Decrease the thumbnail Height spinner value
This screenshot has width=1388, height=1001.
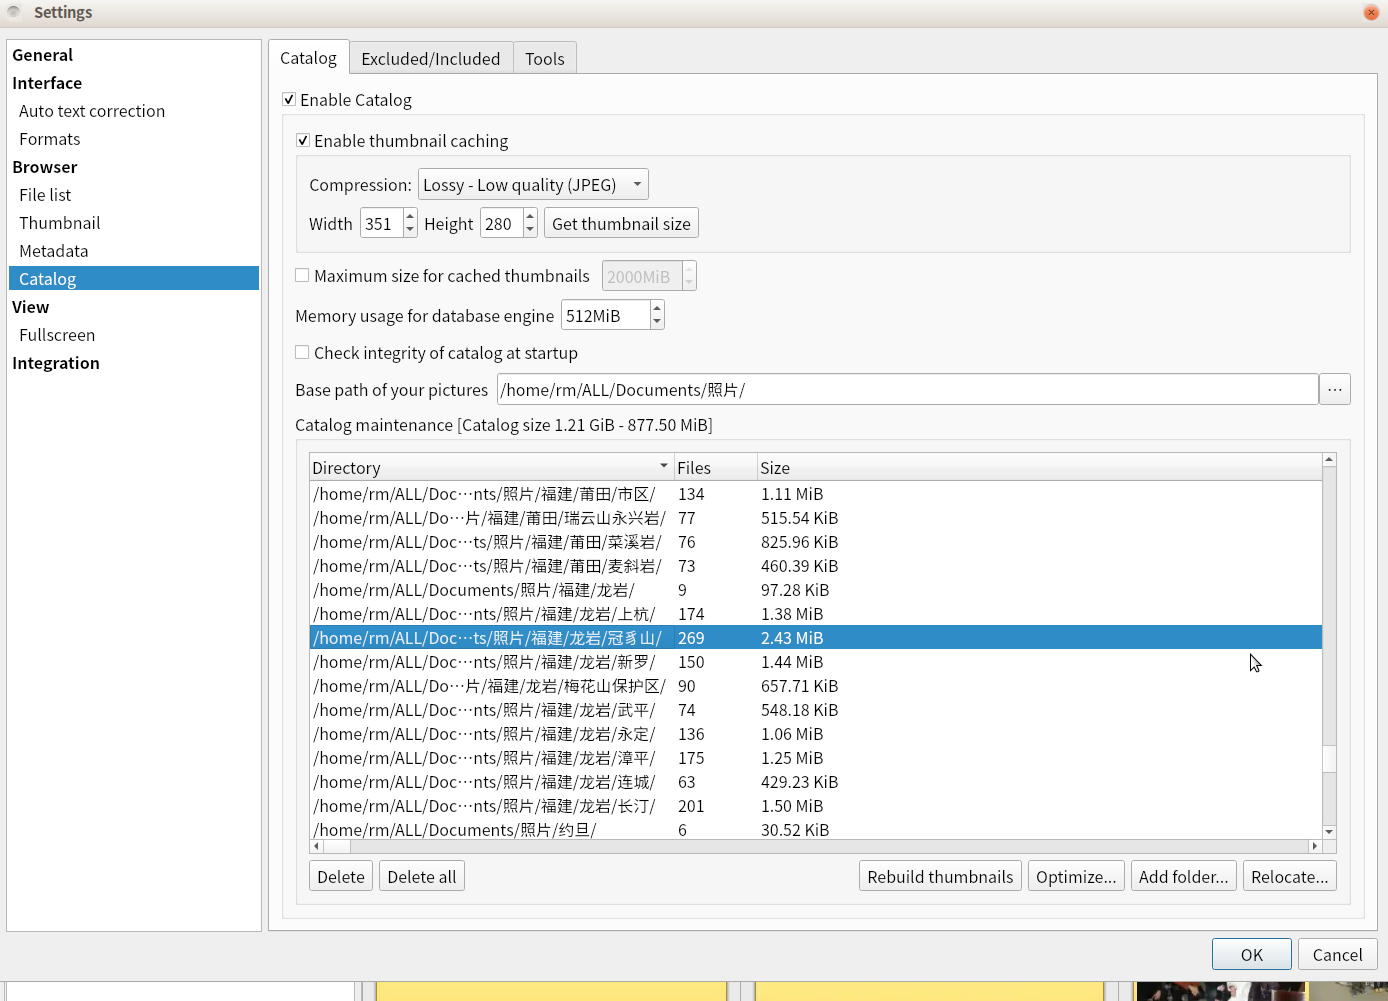coord(530,230)
